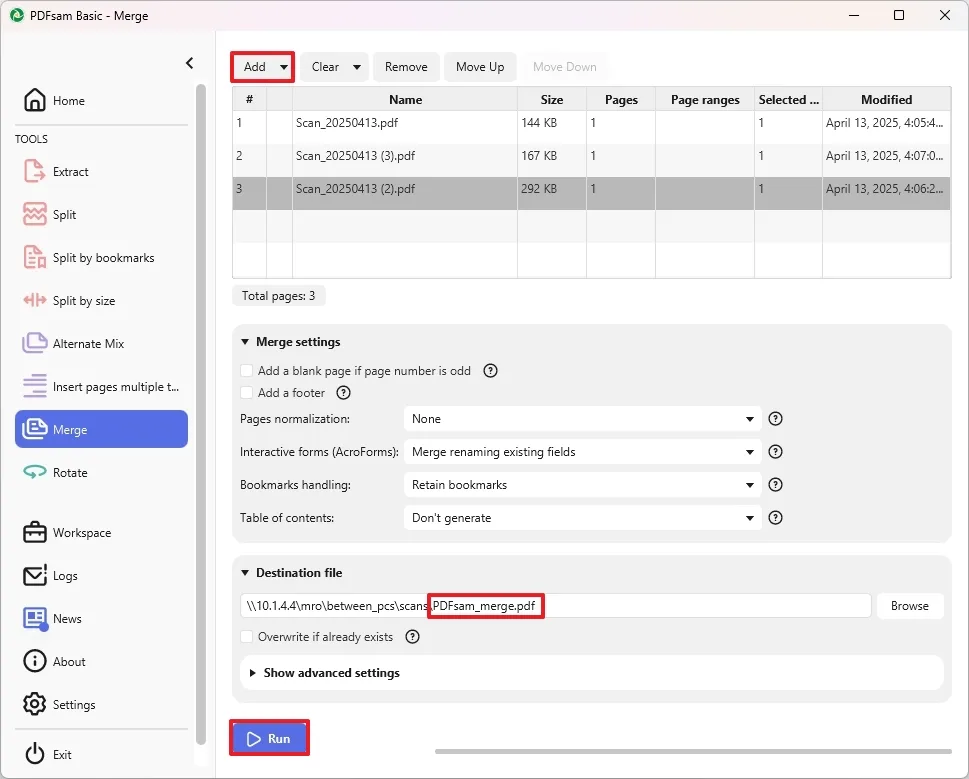Select the Alternate Mix tool icon
969x779 pixels.
click(x=35, y=344)
